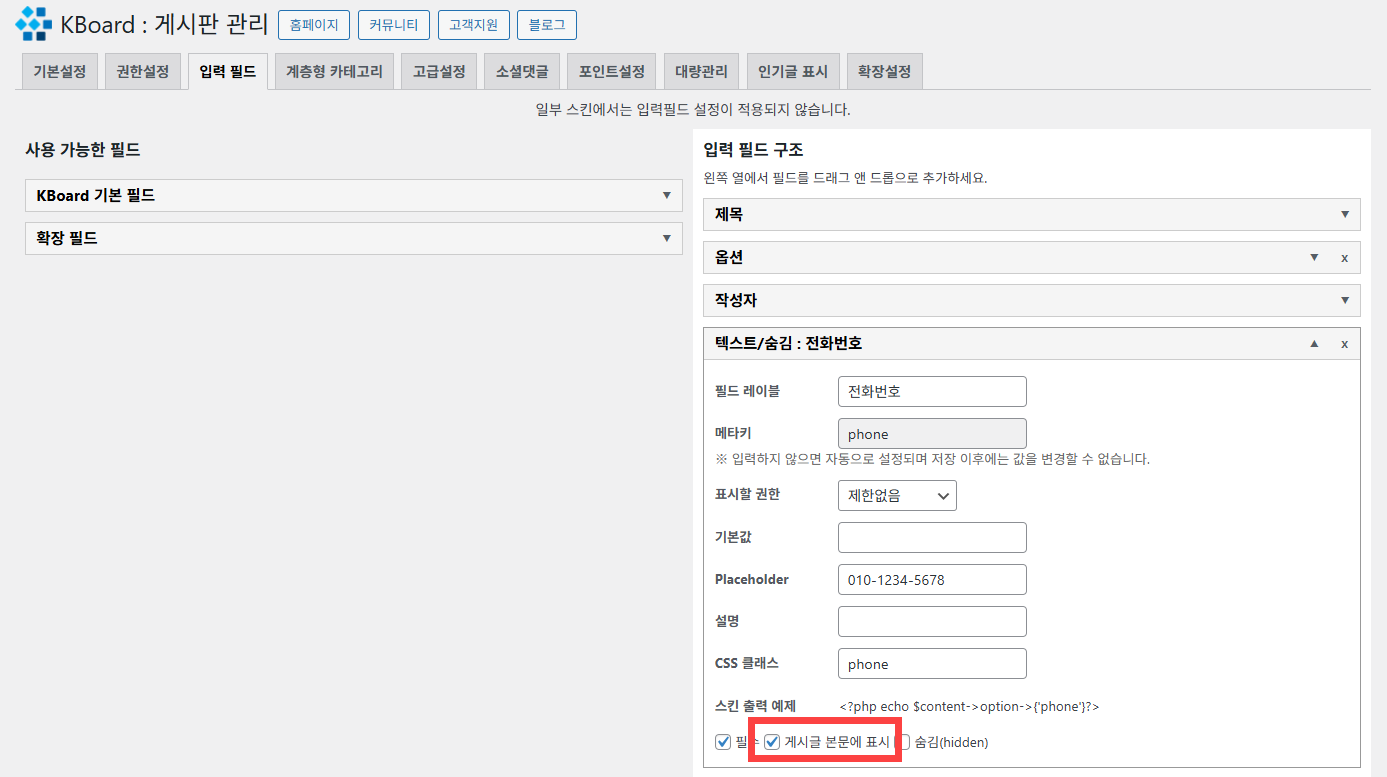The image size is (1387, 777).
Task: Click the empty 설명 input field
Action: 932,621
